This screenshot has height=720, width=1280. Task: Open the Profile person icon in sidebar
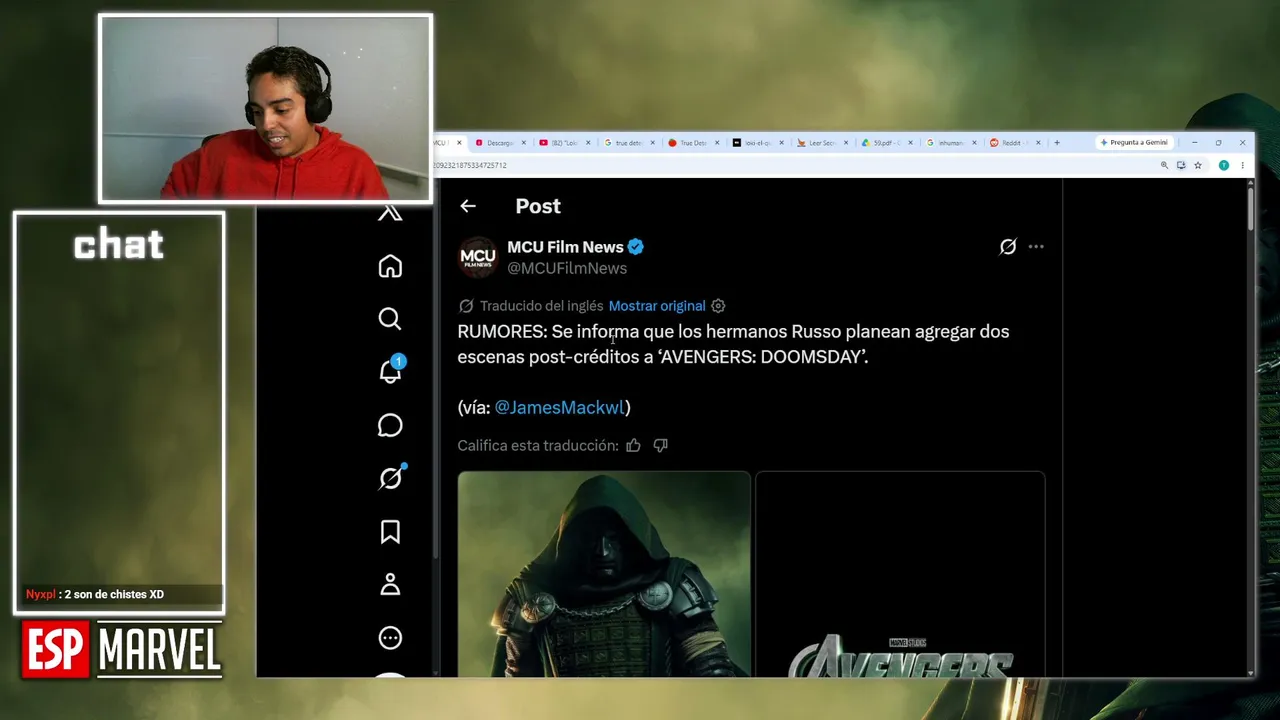[390, 585]
